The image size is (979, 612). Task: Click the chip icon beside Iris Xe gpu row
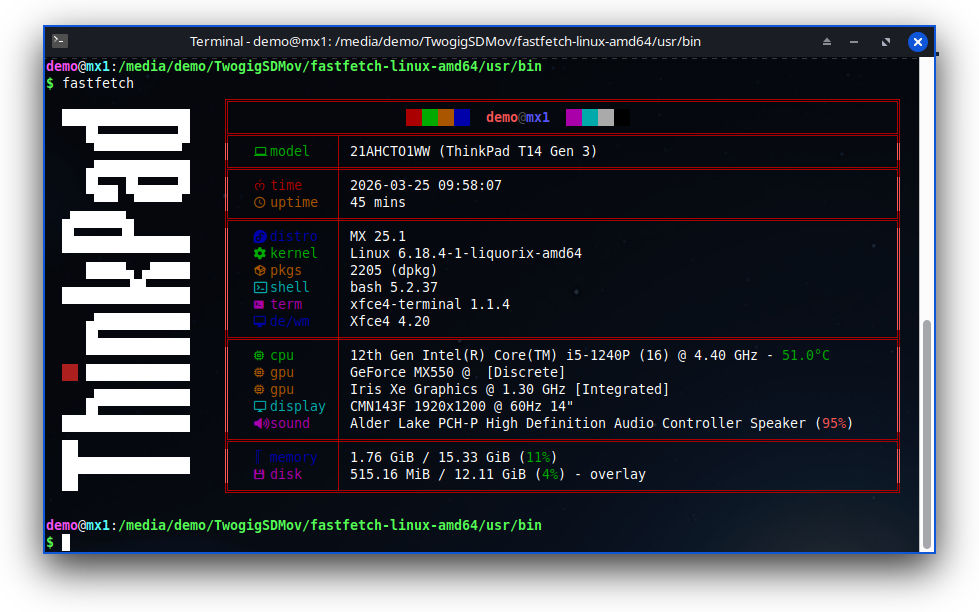(x=259, y=389)
